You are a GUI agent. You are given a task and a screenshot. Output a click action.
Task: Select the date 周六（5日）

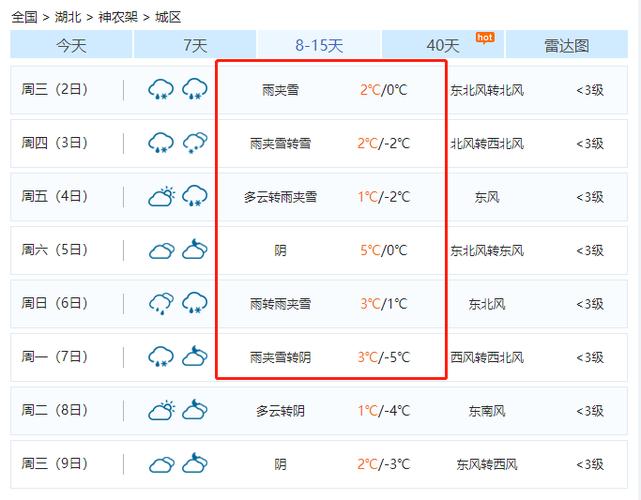click(54, 250)
